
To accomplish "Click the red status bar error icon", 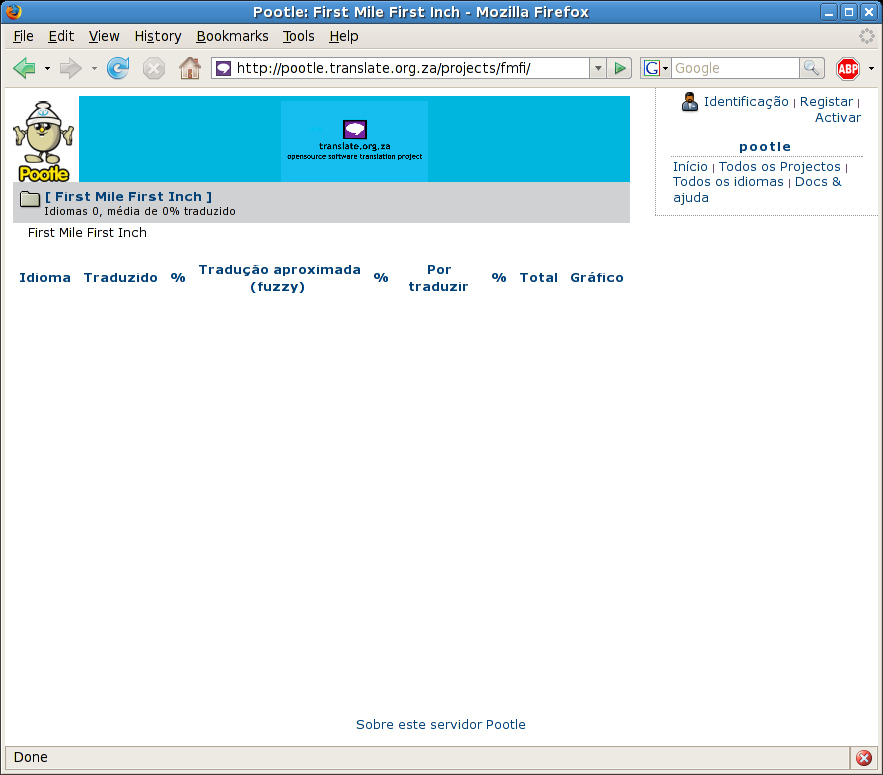I will pyautogui.click(x=864, y=758).
